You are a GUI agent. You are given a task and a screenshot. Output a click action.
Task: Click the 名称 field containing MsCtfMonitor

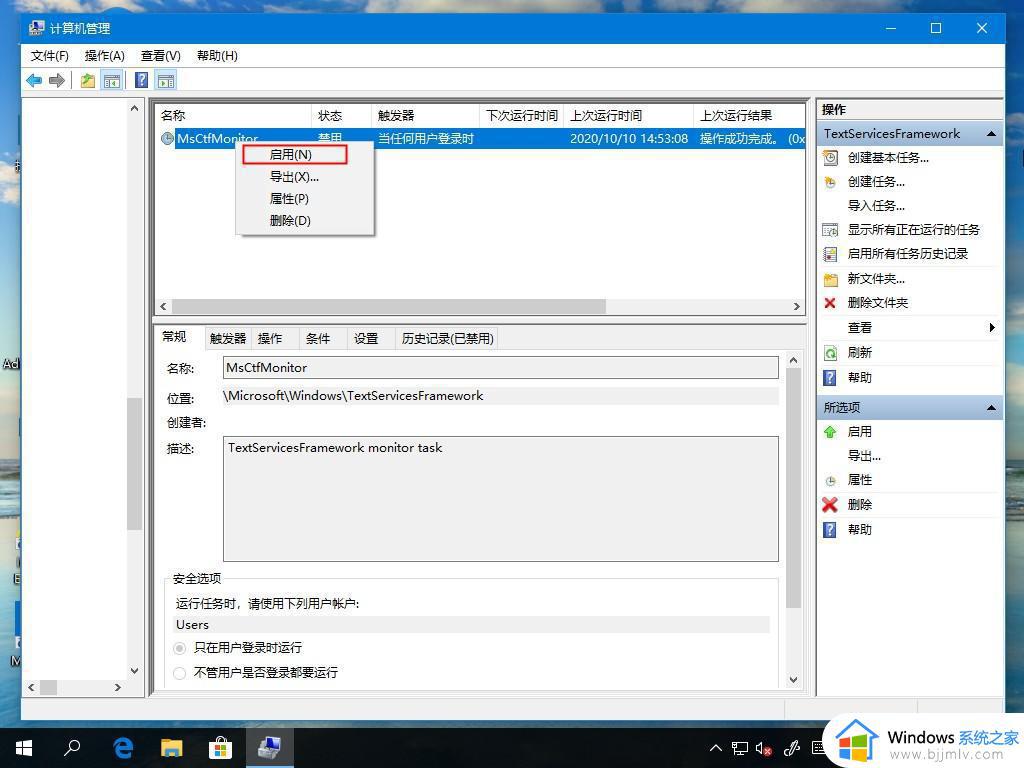(x=500, y=368)
